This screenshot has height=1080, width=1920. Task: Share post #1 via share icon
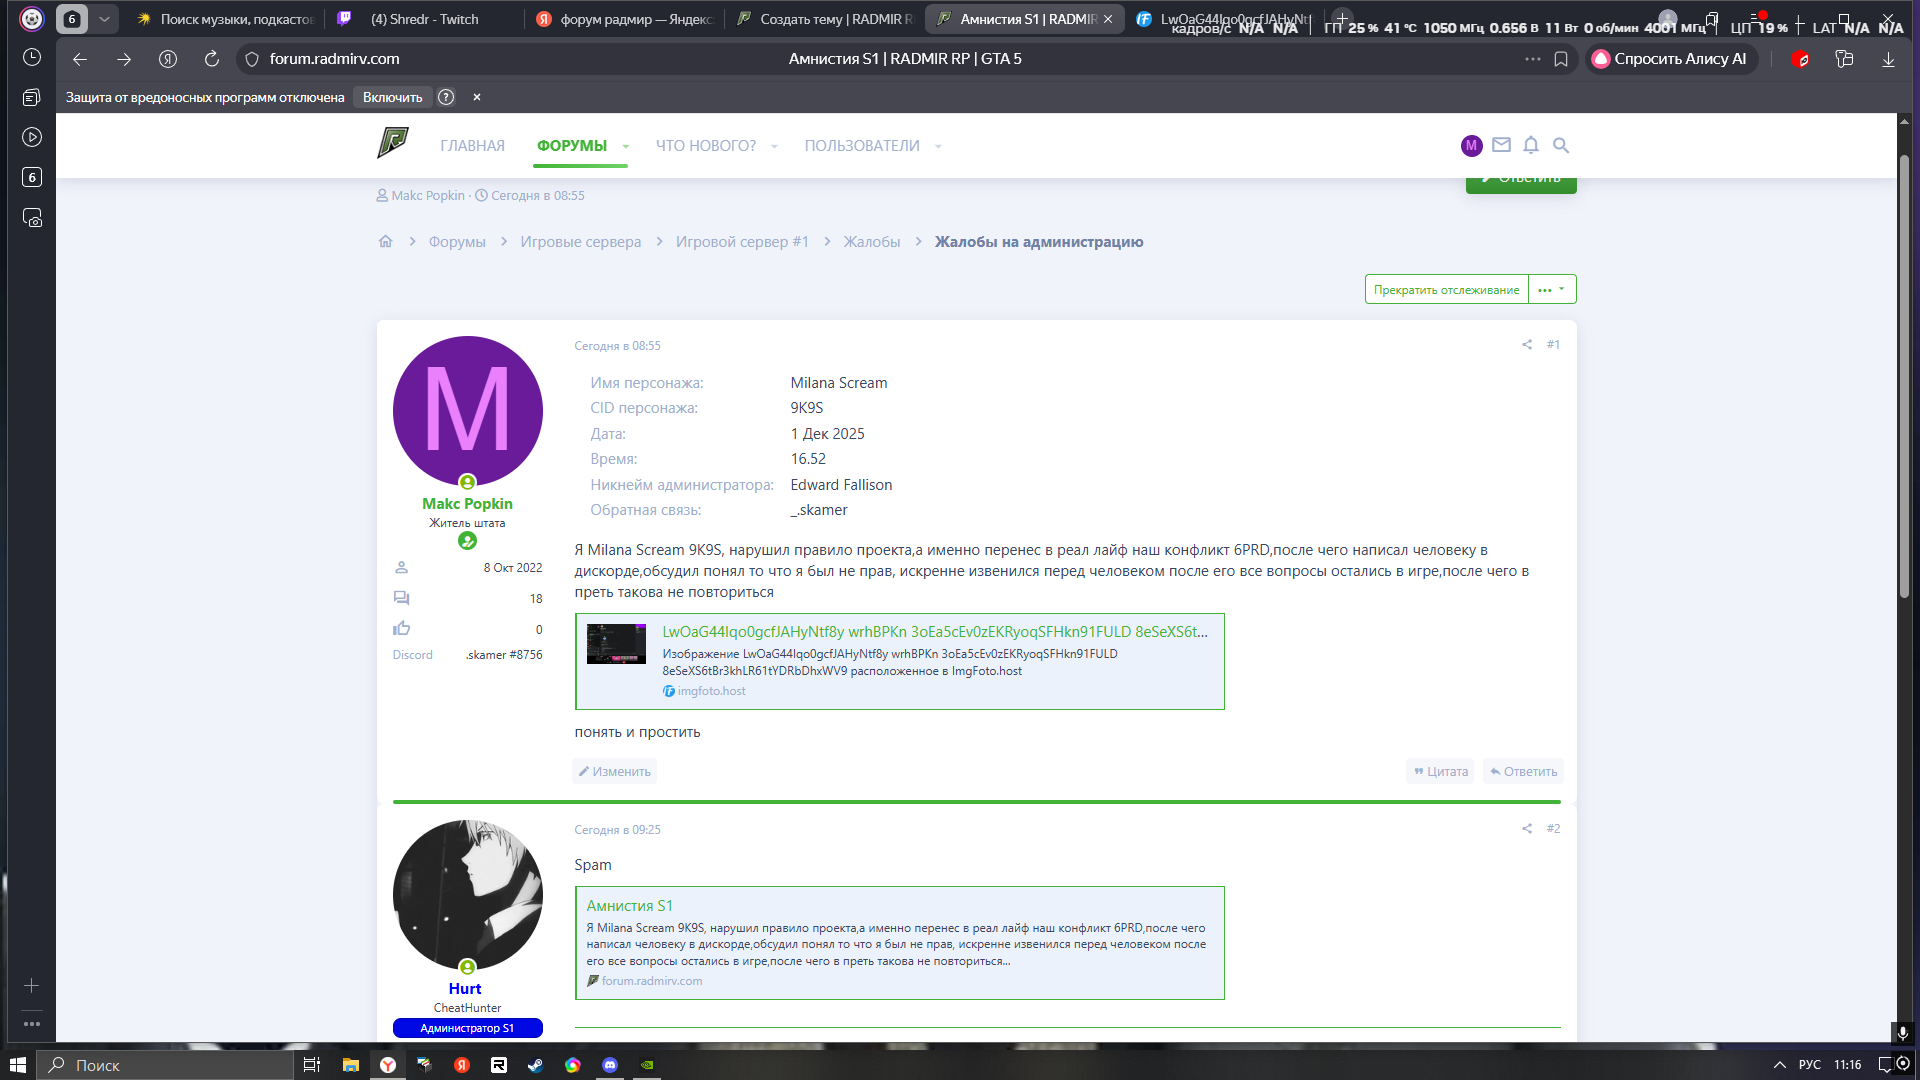1527,345
